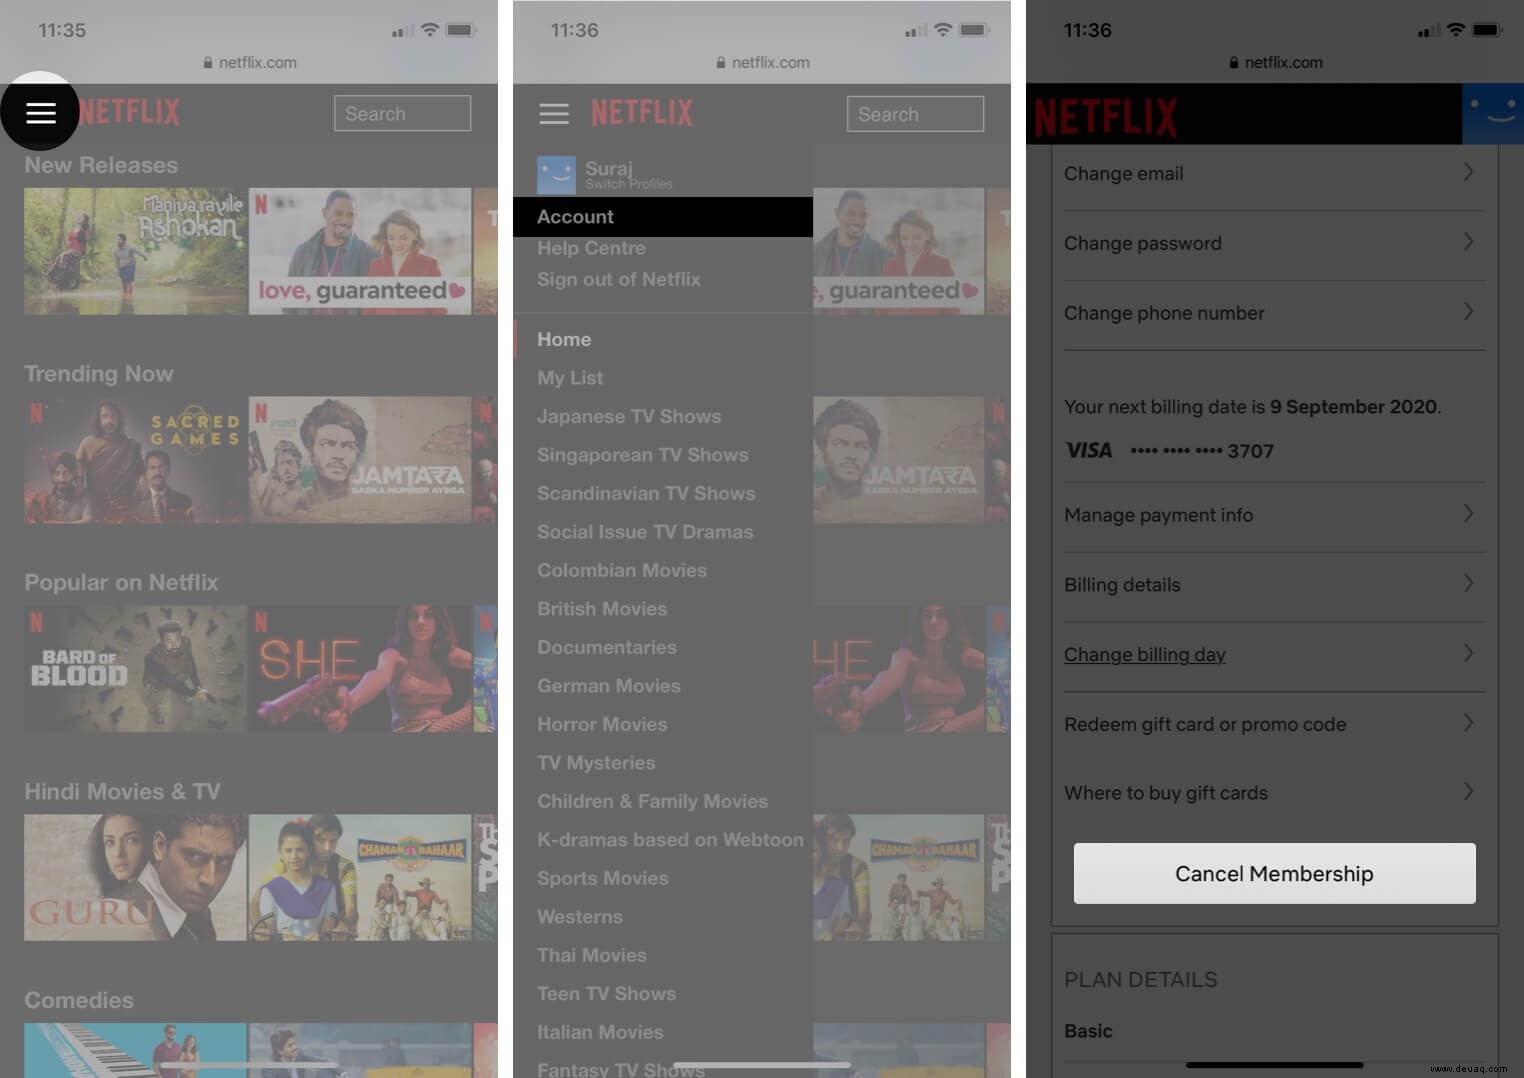Open Sports Movies category
Screen dimensions: 1524x1078
(603, 878)
